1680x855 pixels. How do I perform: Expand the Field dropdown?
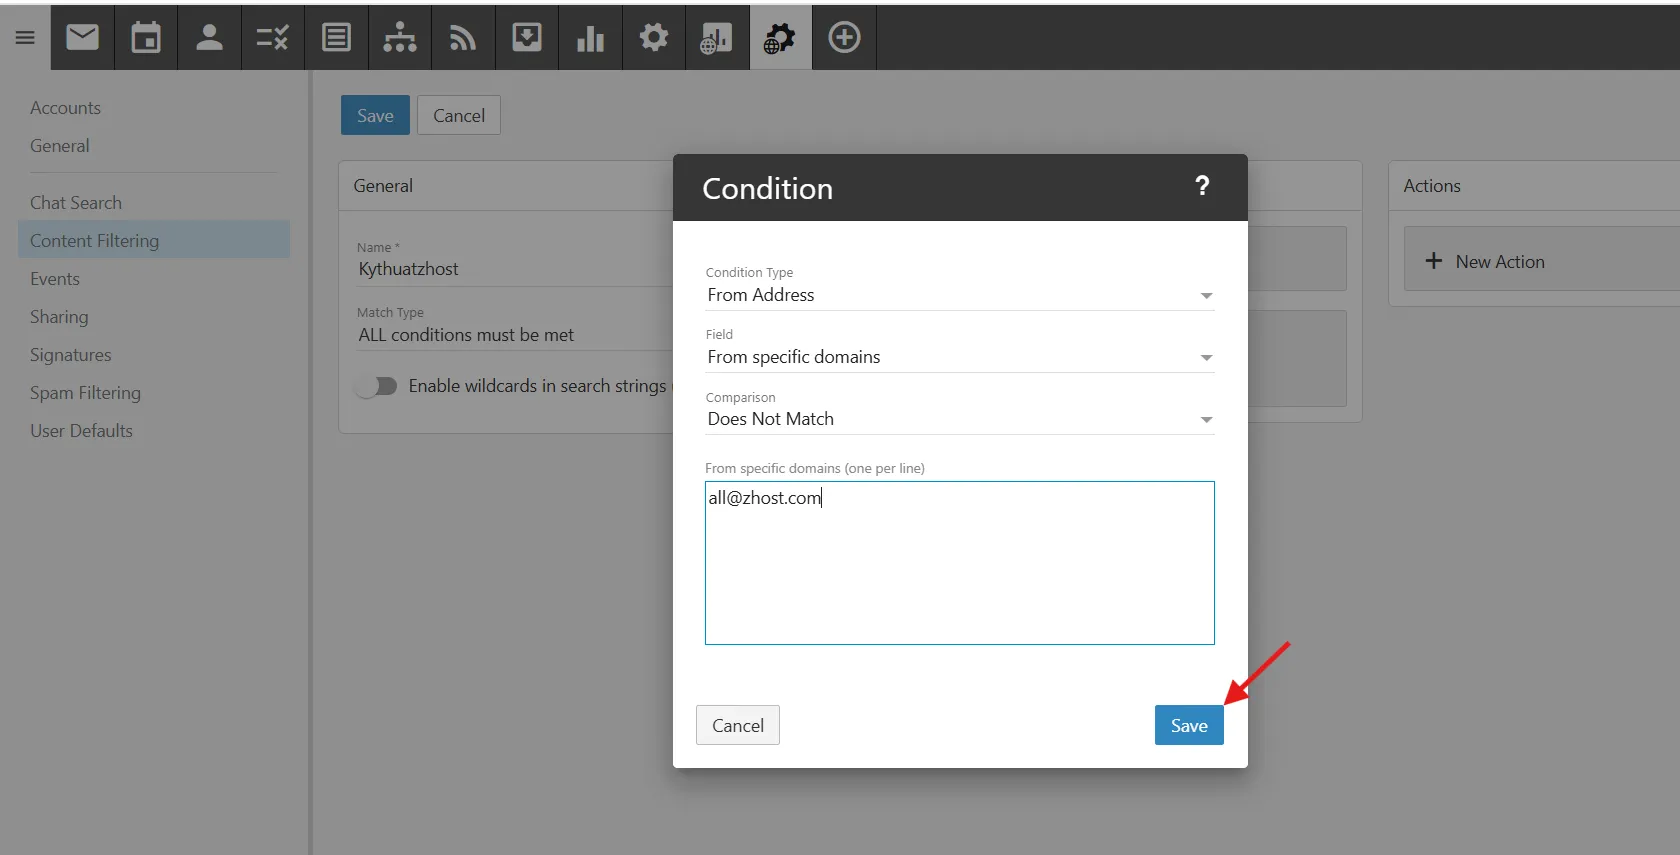click(959, 357)
